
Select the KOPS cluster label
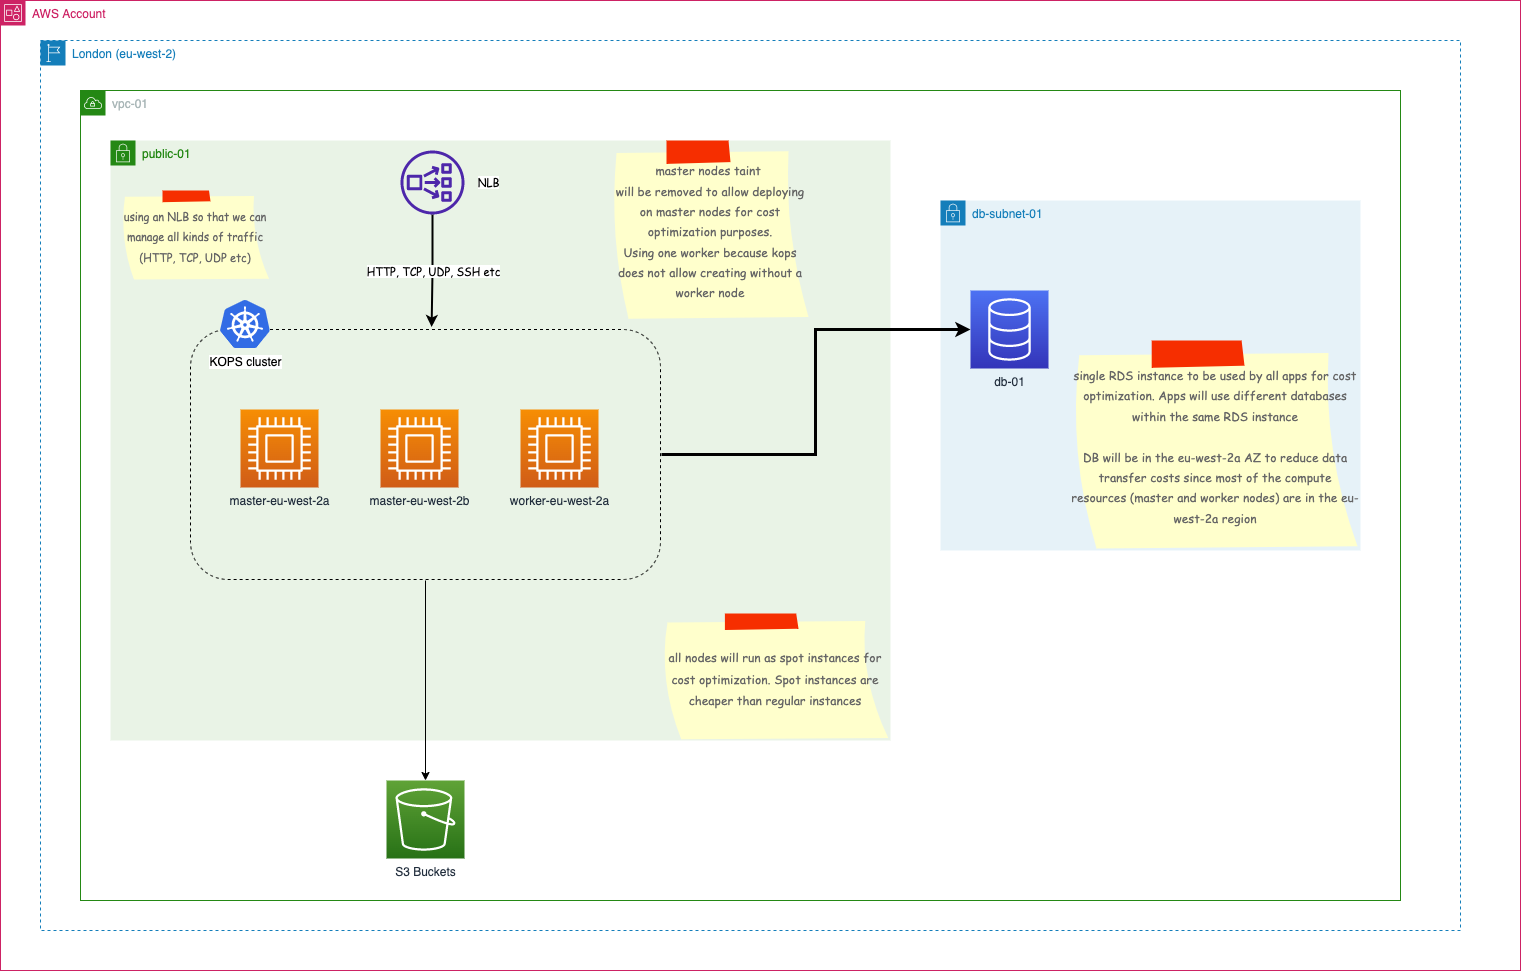[245, 362]
